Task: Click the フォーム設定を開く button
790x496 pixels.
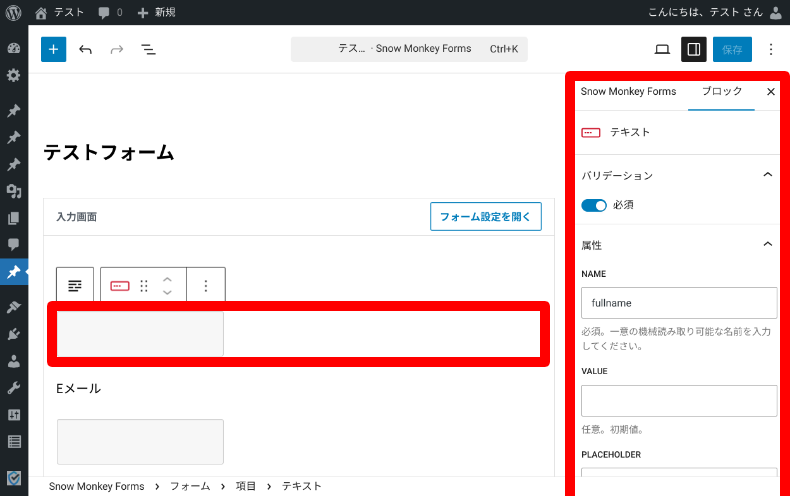Action: point(486,217)
